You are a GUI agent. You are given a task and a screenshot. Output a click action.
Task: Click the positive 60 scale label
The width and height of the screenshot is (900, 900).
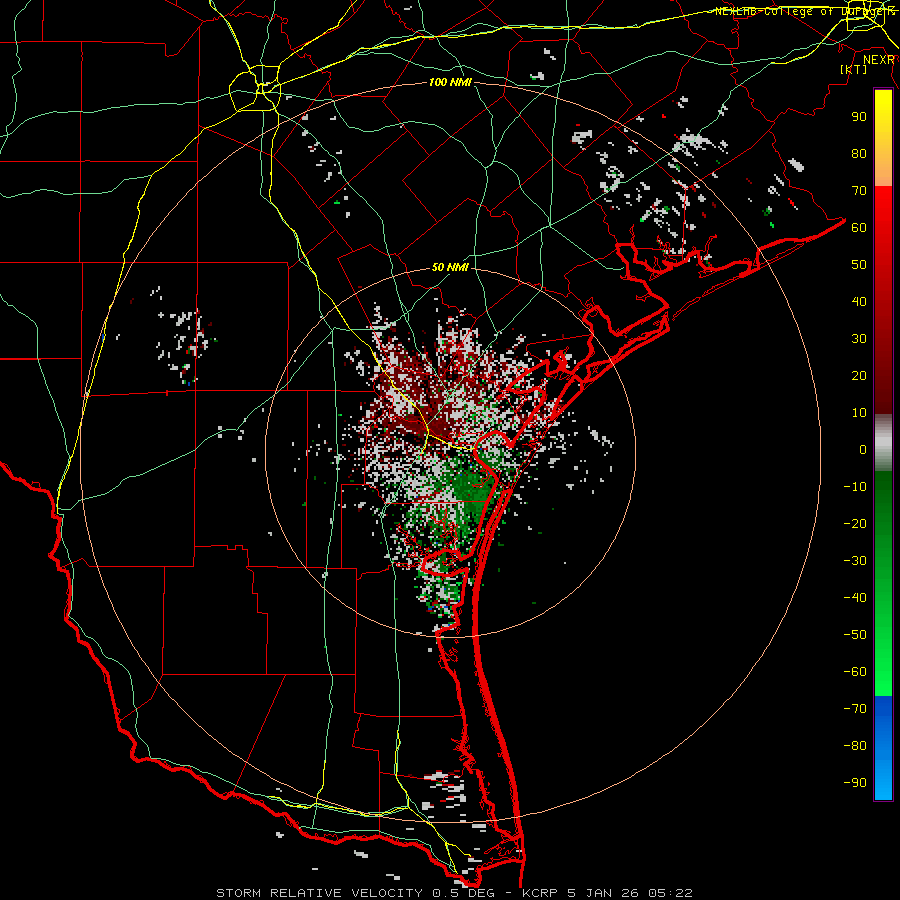pos(859,227)
